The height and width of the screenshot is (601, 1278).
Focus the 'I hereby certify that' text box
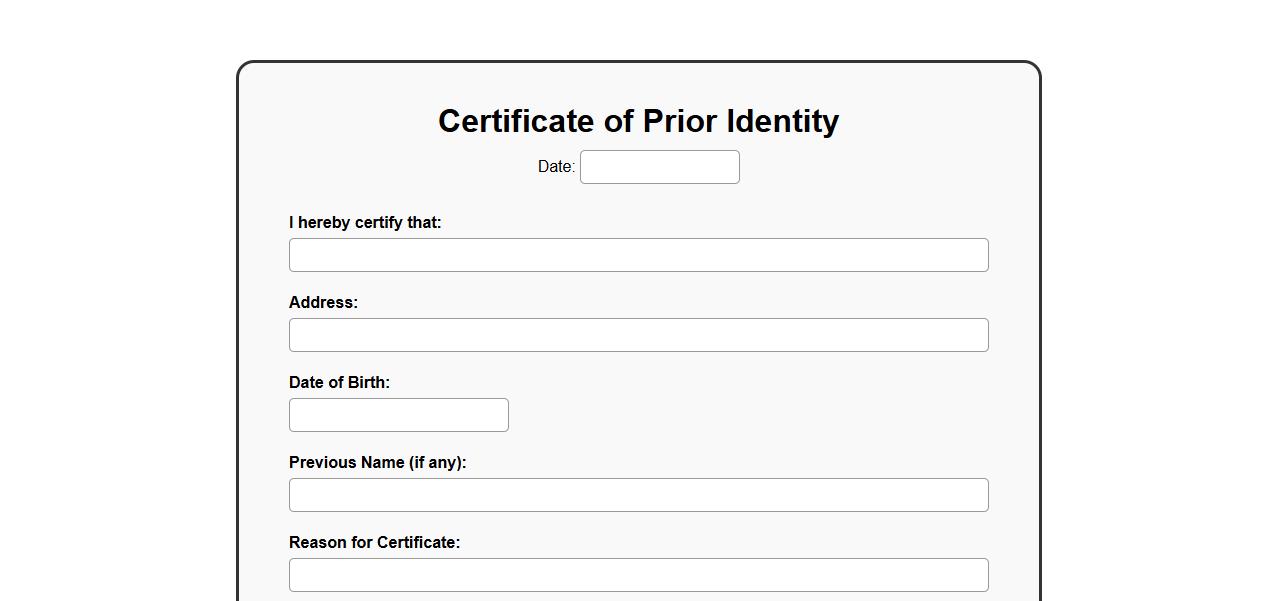[x=638, y=255]
